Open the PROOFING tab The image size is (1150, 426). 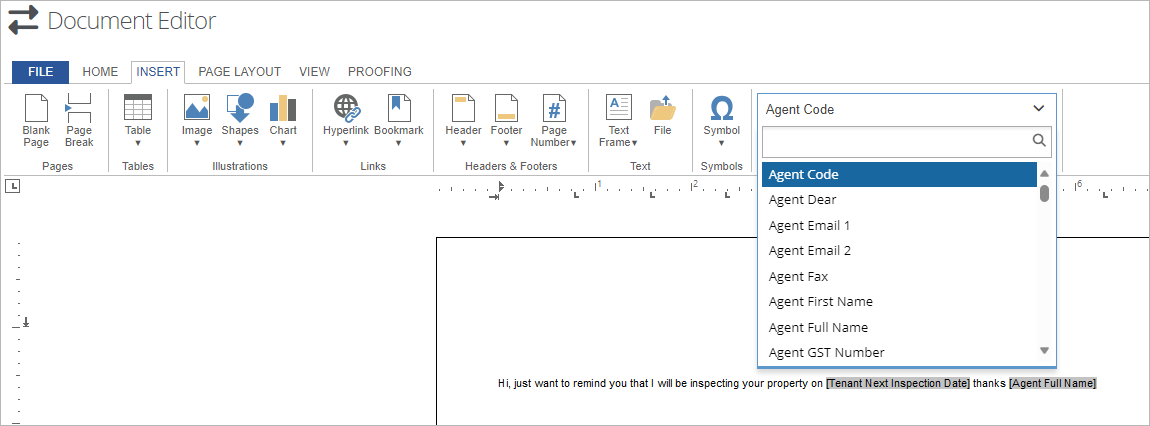[379, 72]
